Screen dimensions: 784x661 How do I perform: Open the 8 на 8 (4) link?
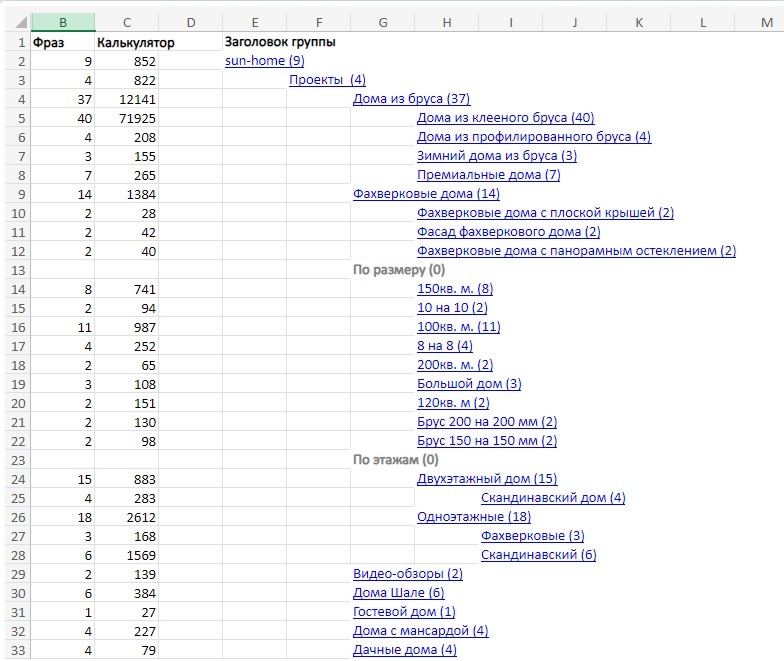[445, 346]
